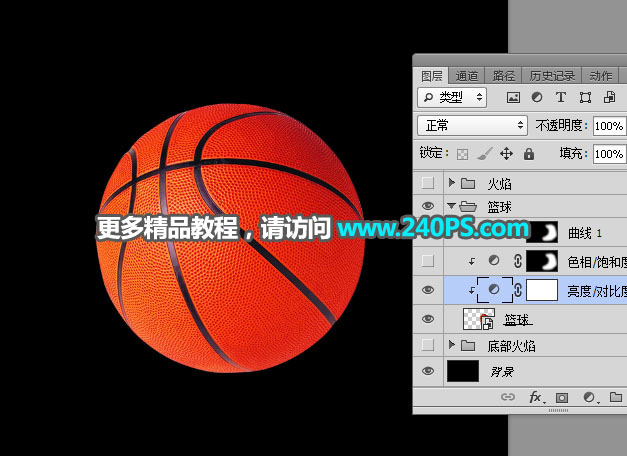627x456 pixels.
Task: Click mask link icon on 色相/饱和度 layer
Action: [517, 261]
